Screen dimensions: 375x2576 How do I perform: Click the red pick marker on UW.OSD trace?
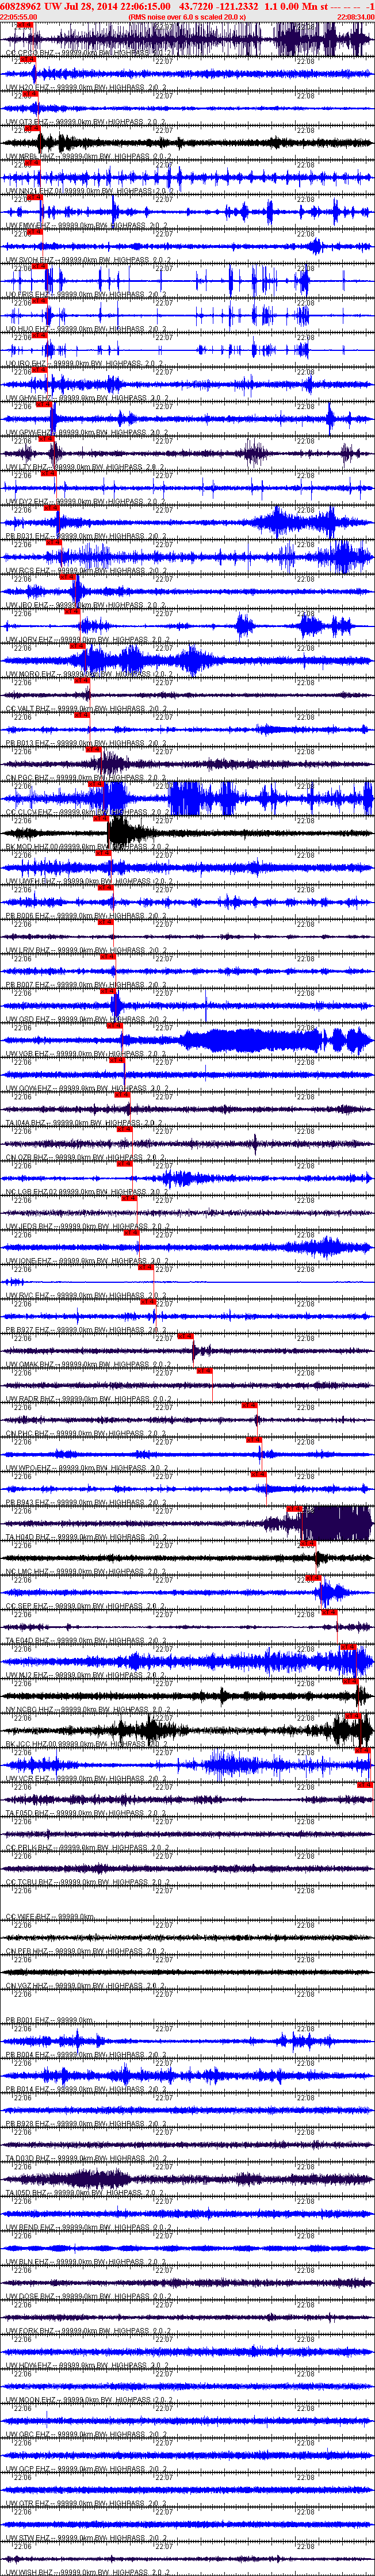pos(114,1026)
